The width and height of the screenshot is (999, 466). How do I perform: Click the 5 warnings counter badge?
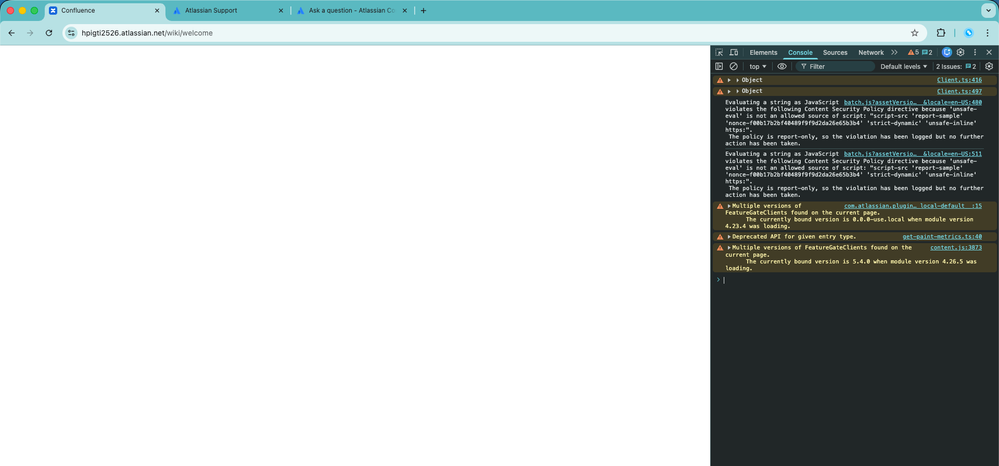point(913,52)
